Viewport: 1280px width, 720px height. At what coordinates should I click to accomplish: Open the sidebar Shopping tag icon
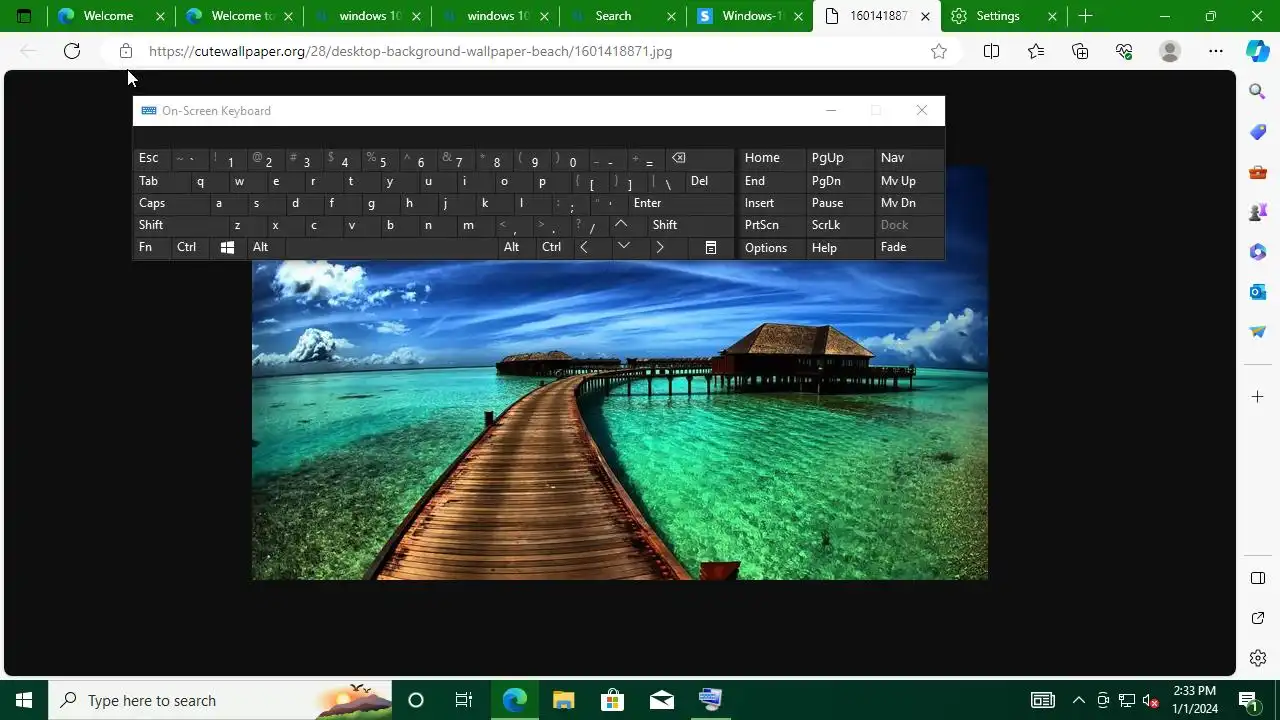click(1258, 132)
